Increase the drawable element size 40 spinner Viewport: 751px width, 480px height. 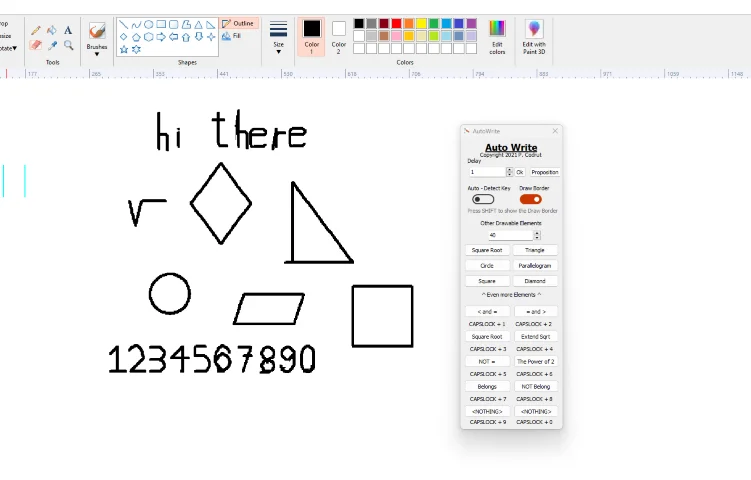pos(537,233)
